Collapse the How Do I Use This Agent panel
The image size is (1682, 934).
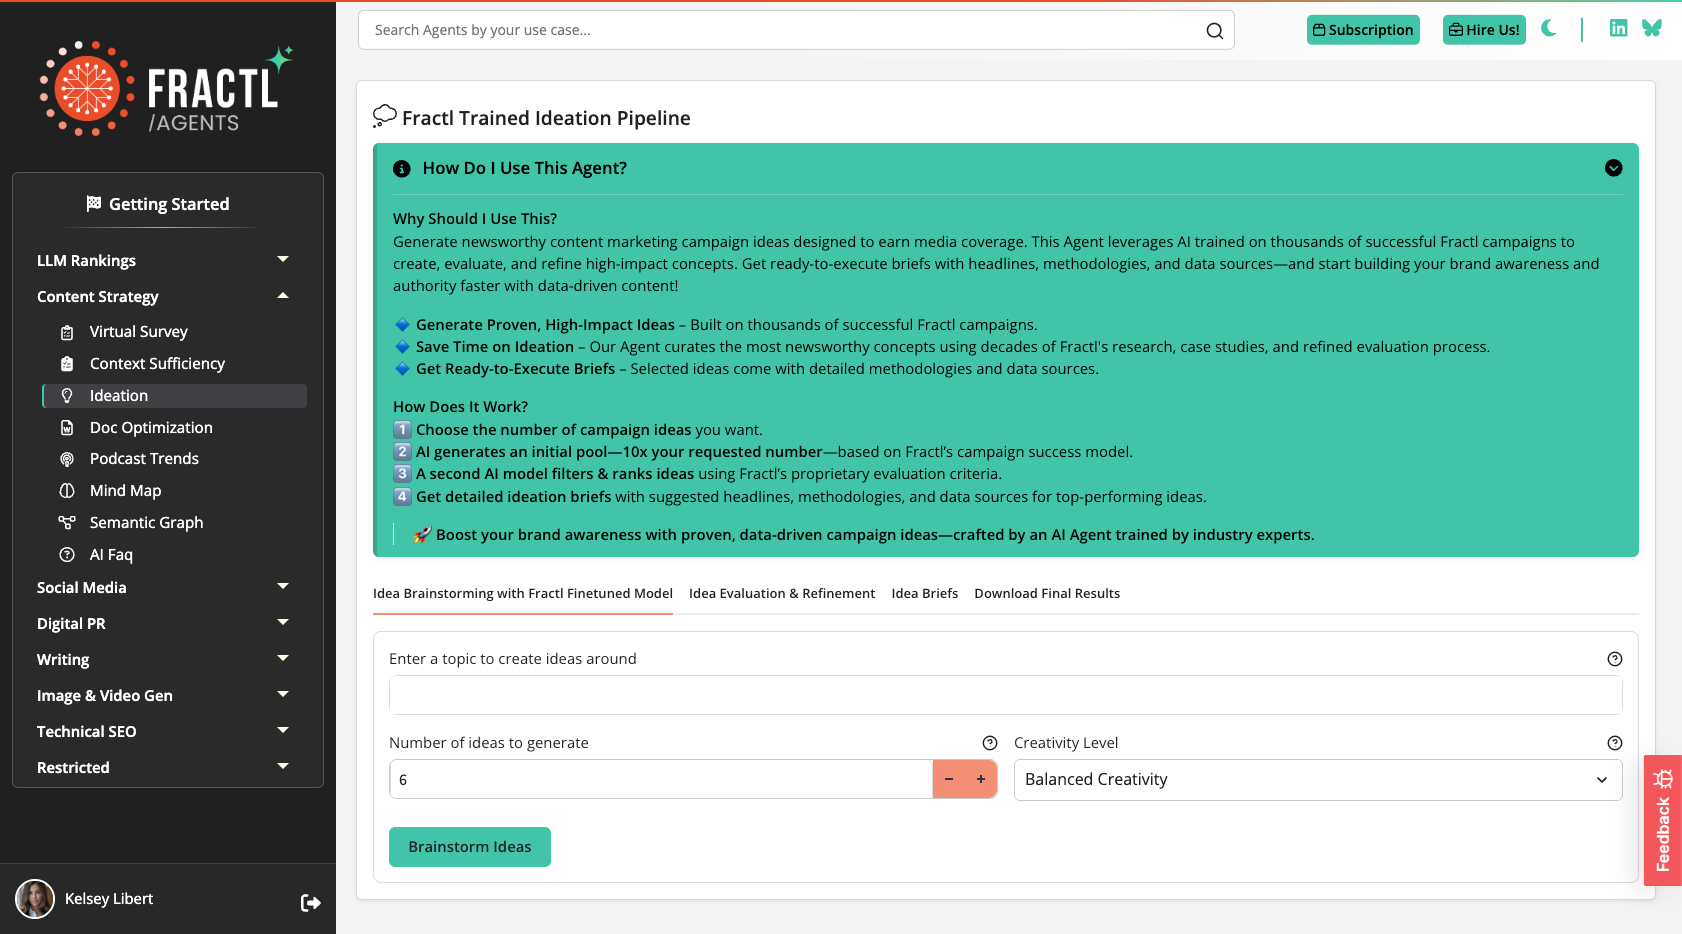coord(1613,168)
